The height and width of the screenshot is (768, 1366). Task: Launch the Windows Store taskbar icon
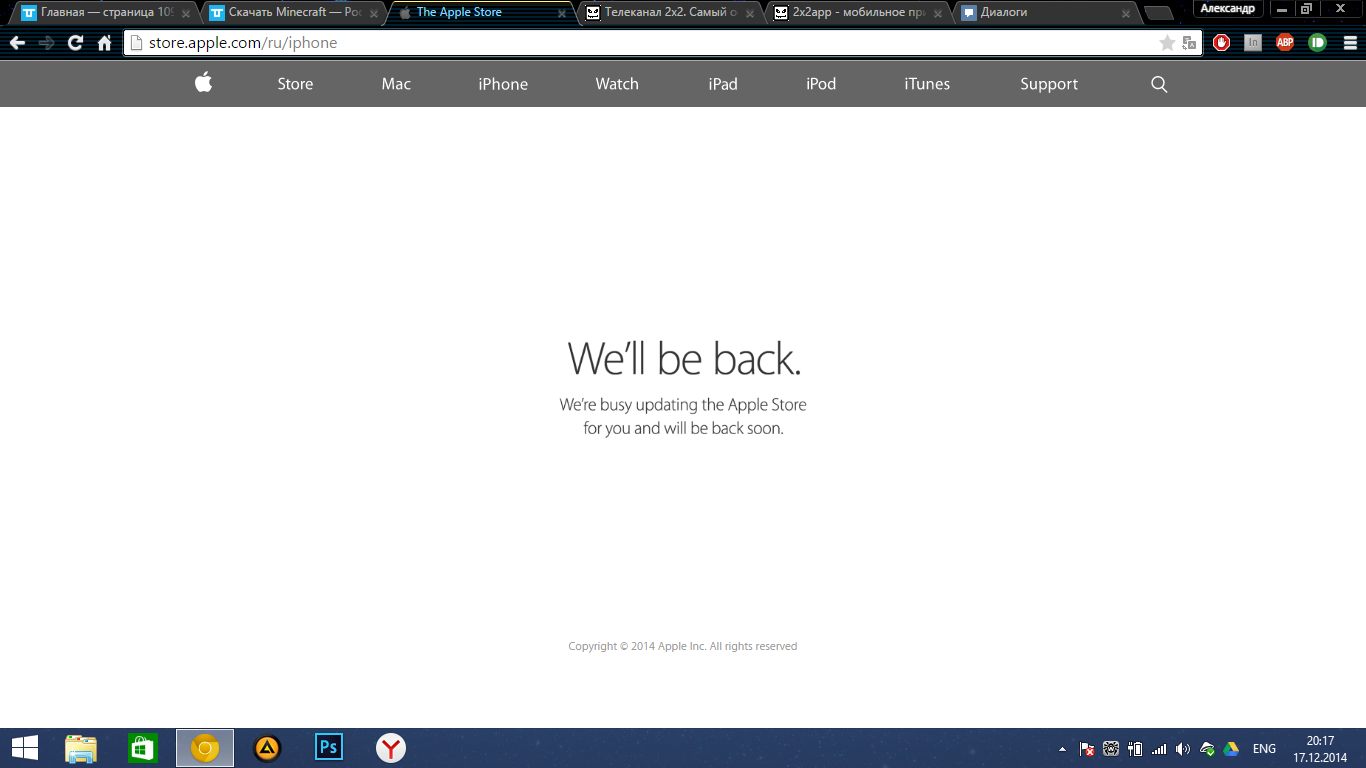click(143, 748)
